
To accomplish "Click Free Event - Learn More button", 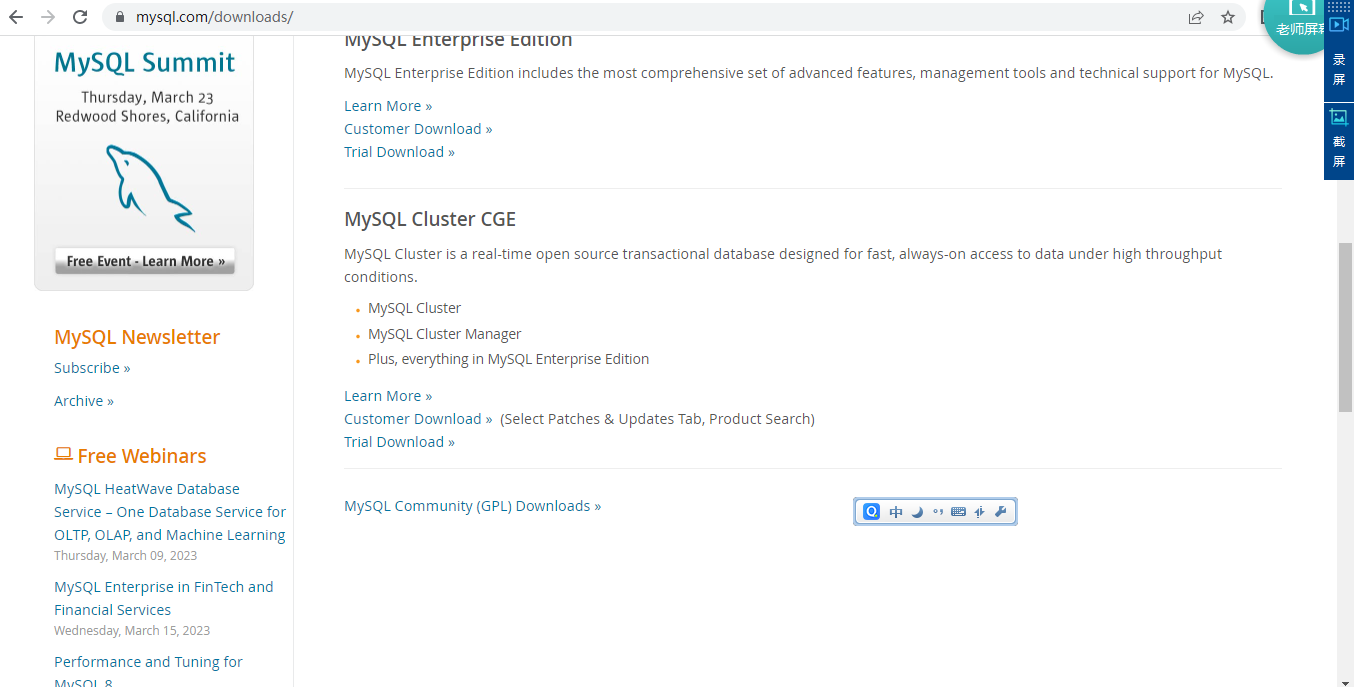I will pos(145,261).
